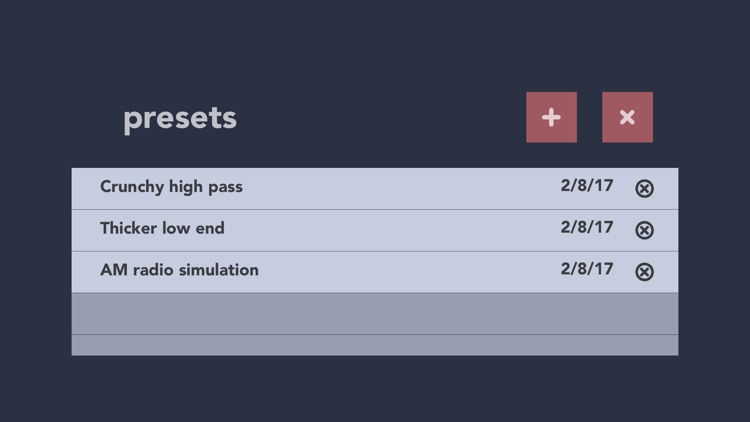Delete the Thicker low end preset

click(644, 230)
